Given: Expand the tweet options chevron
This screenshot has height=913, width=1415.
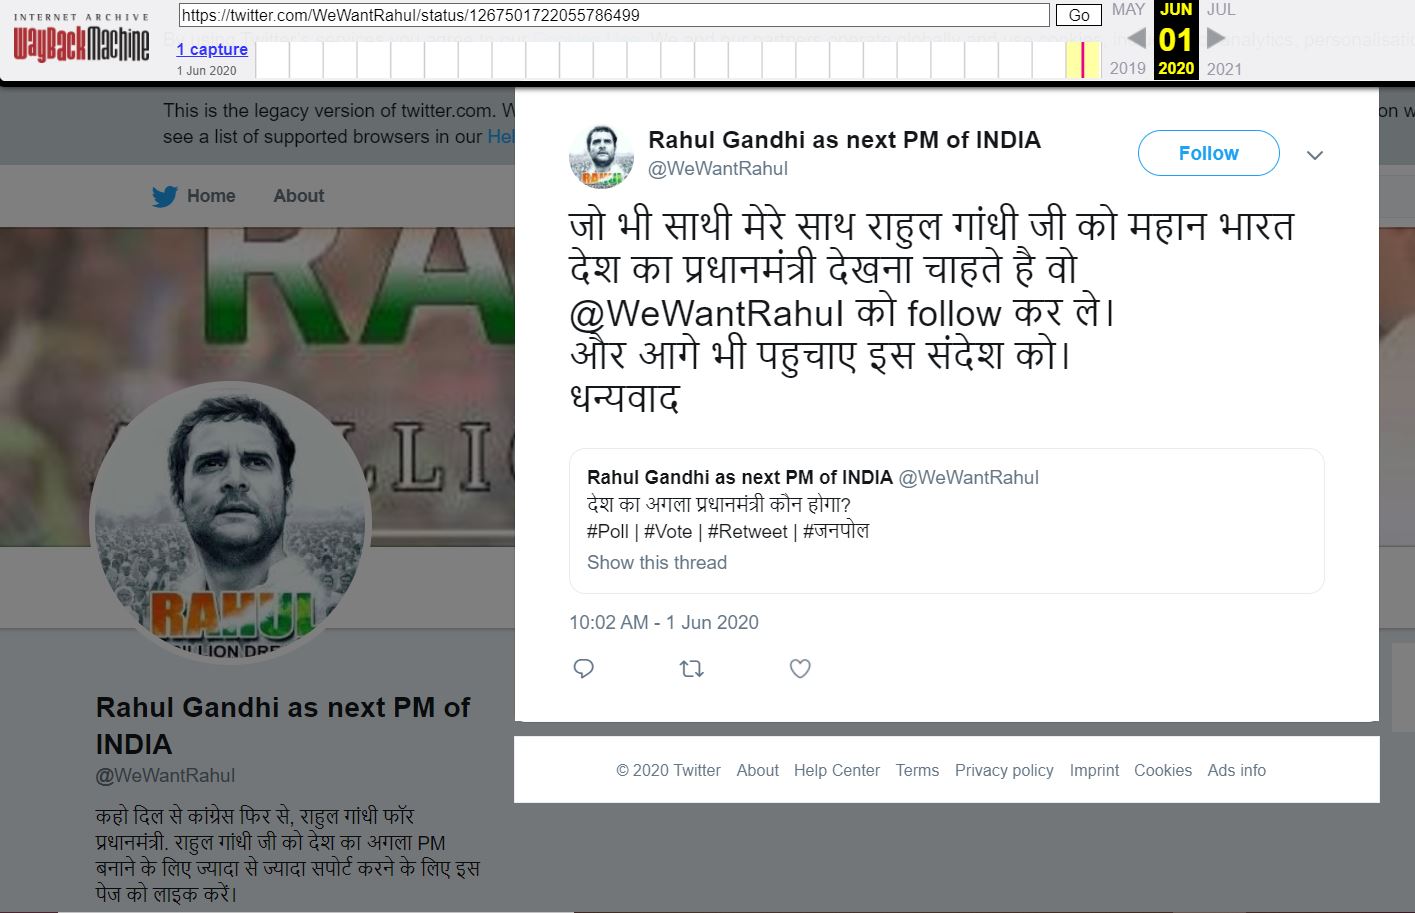Looking at the screenshot, I should (1315, 155).
